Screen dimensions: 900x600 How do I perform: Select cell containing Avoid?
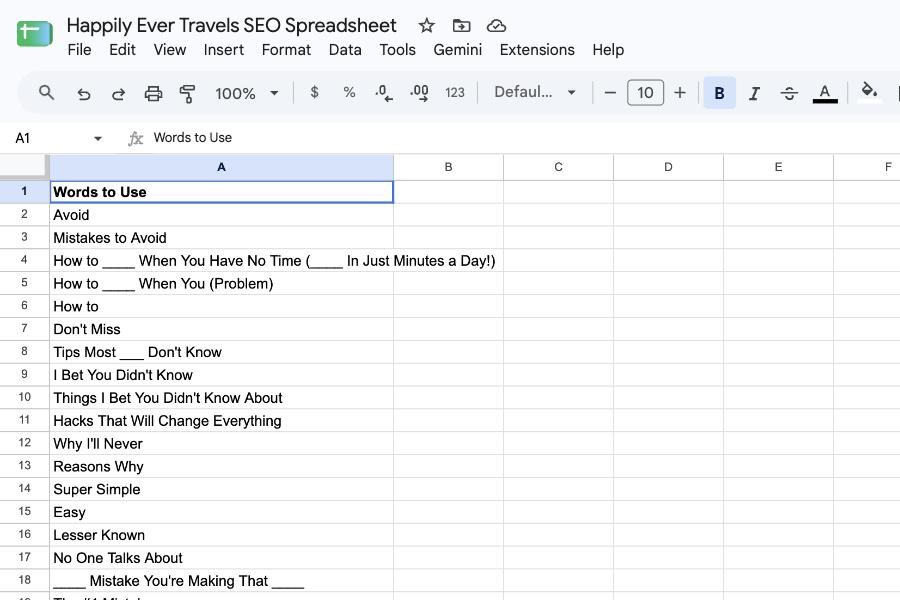pos(222,215)
